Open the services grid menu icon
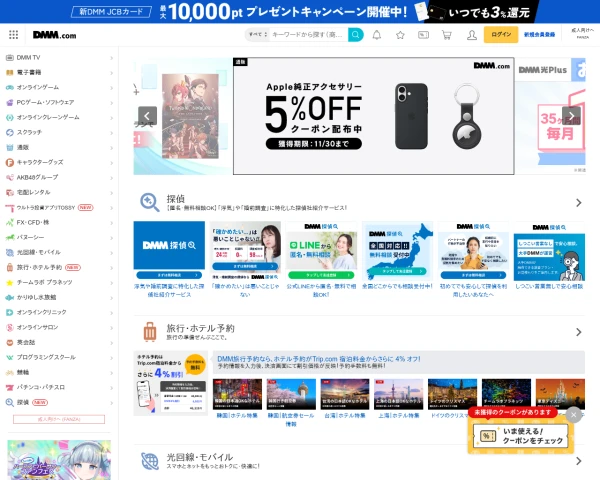The width and height of the screenshot is (600, 480). pyautogui.click(x=13, y=35)
